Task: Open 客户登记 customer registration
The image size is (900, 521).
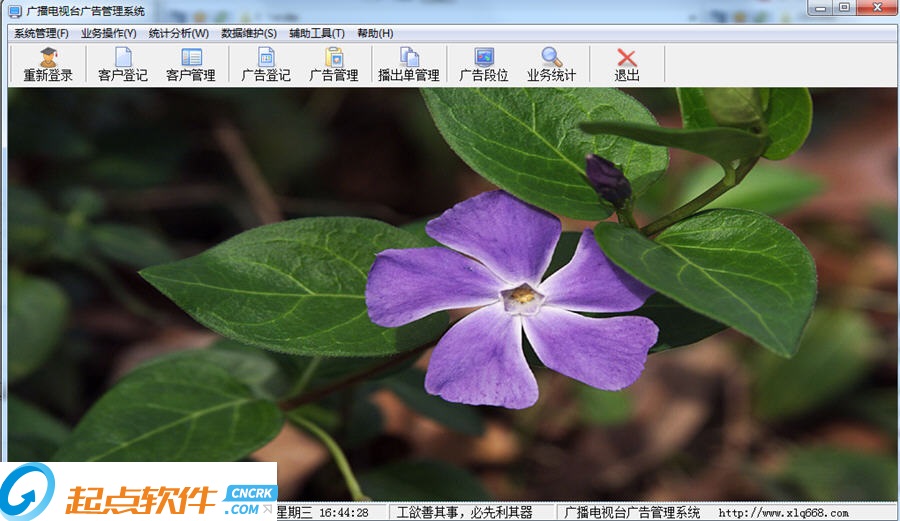Action: [123, 65]
